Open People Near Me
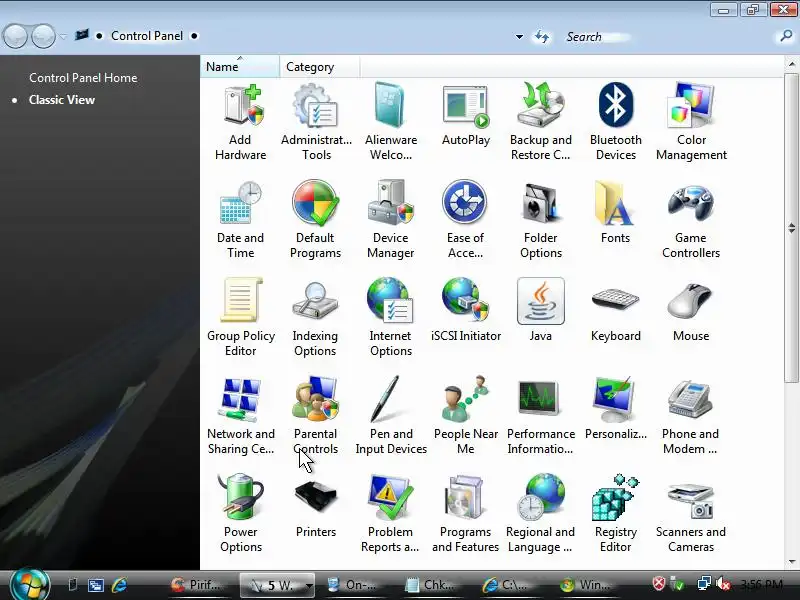Viewport: 800px width, 600px height. point(466,416)
